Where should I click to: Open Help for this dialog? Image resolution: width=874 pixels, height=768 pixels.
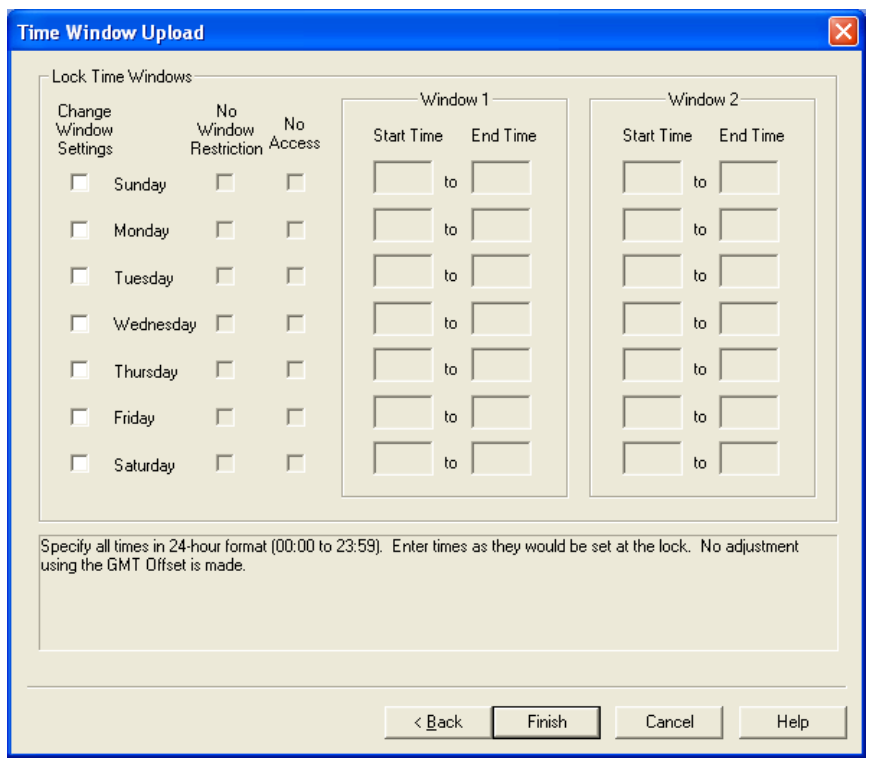[792, 722]
